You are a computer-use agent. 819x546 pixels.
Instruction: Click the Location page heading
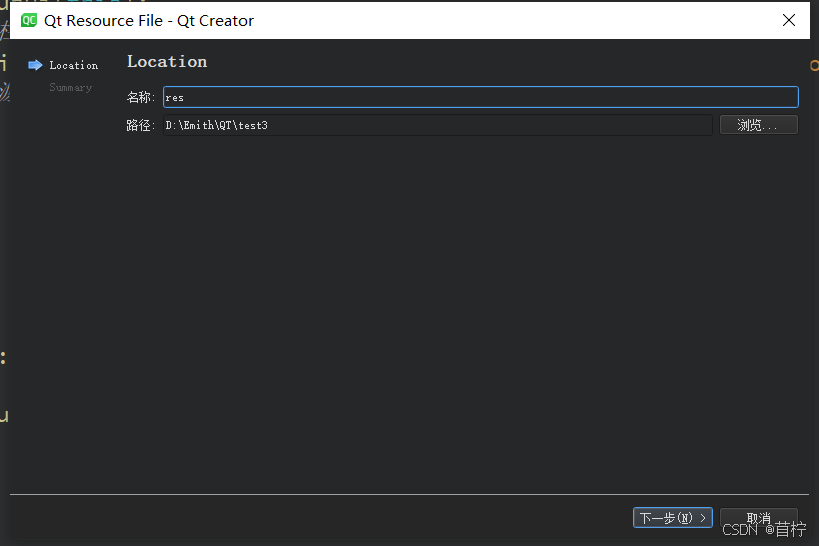tap(167, 62)
